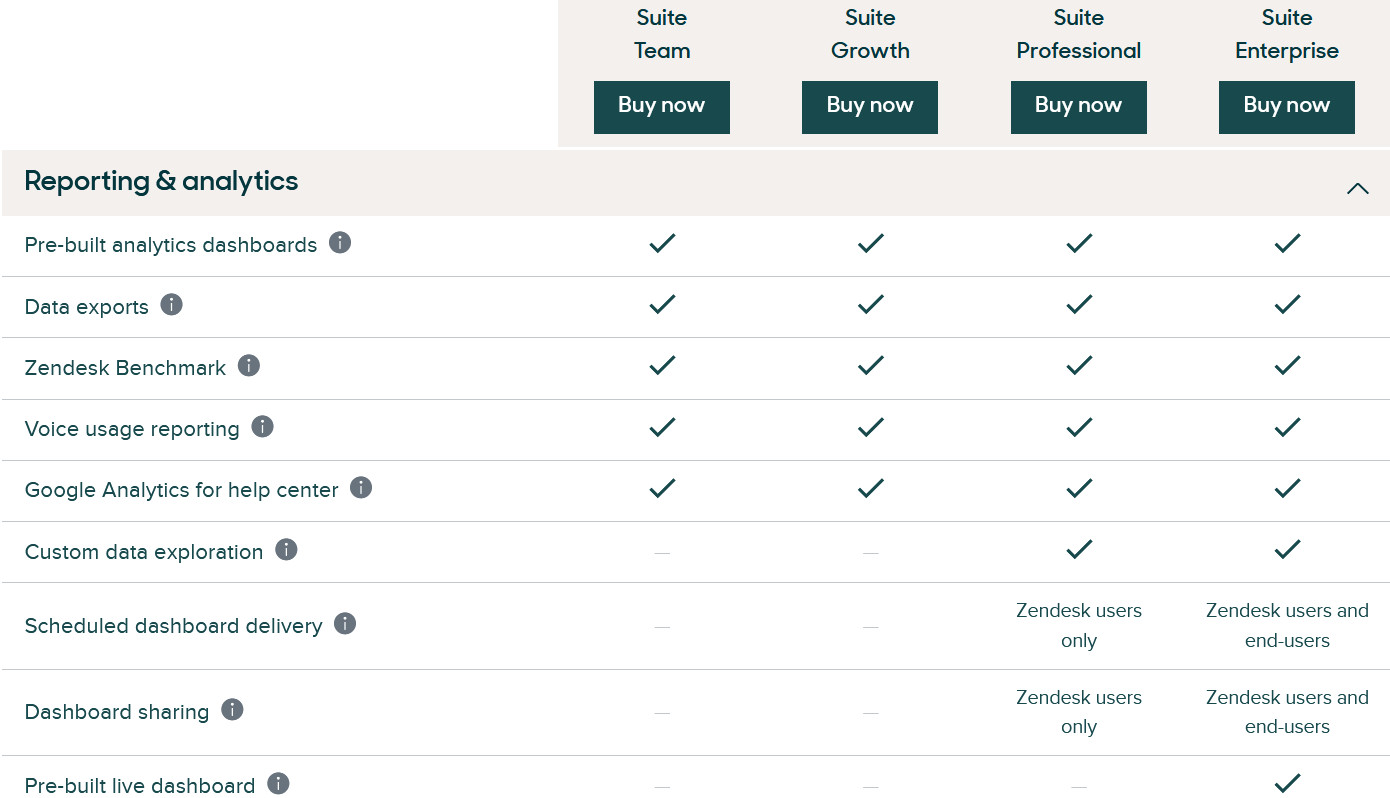Click Suite Team checkmark for Pre-built analytics dashboards

point(662,243)
